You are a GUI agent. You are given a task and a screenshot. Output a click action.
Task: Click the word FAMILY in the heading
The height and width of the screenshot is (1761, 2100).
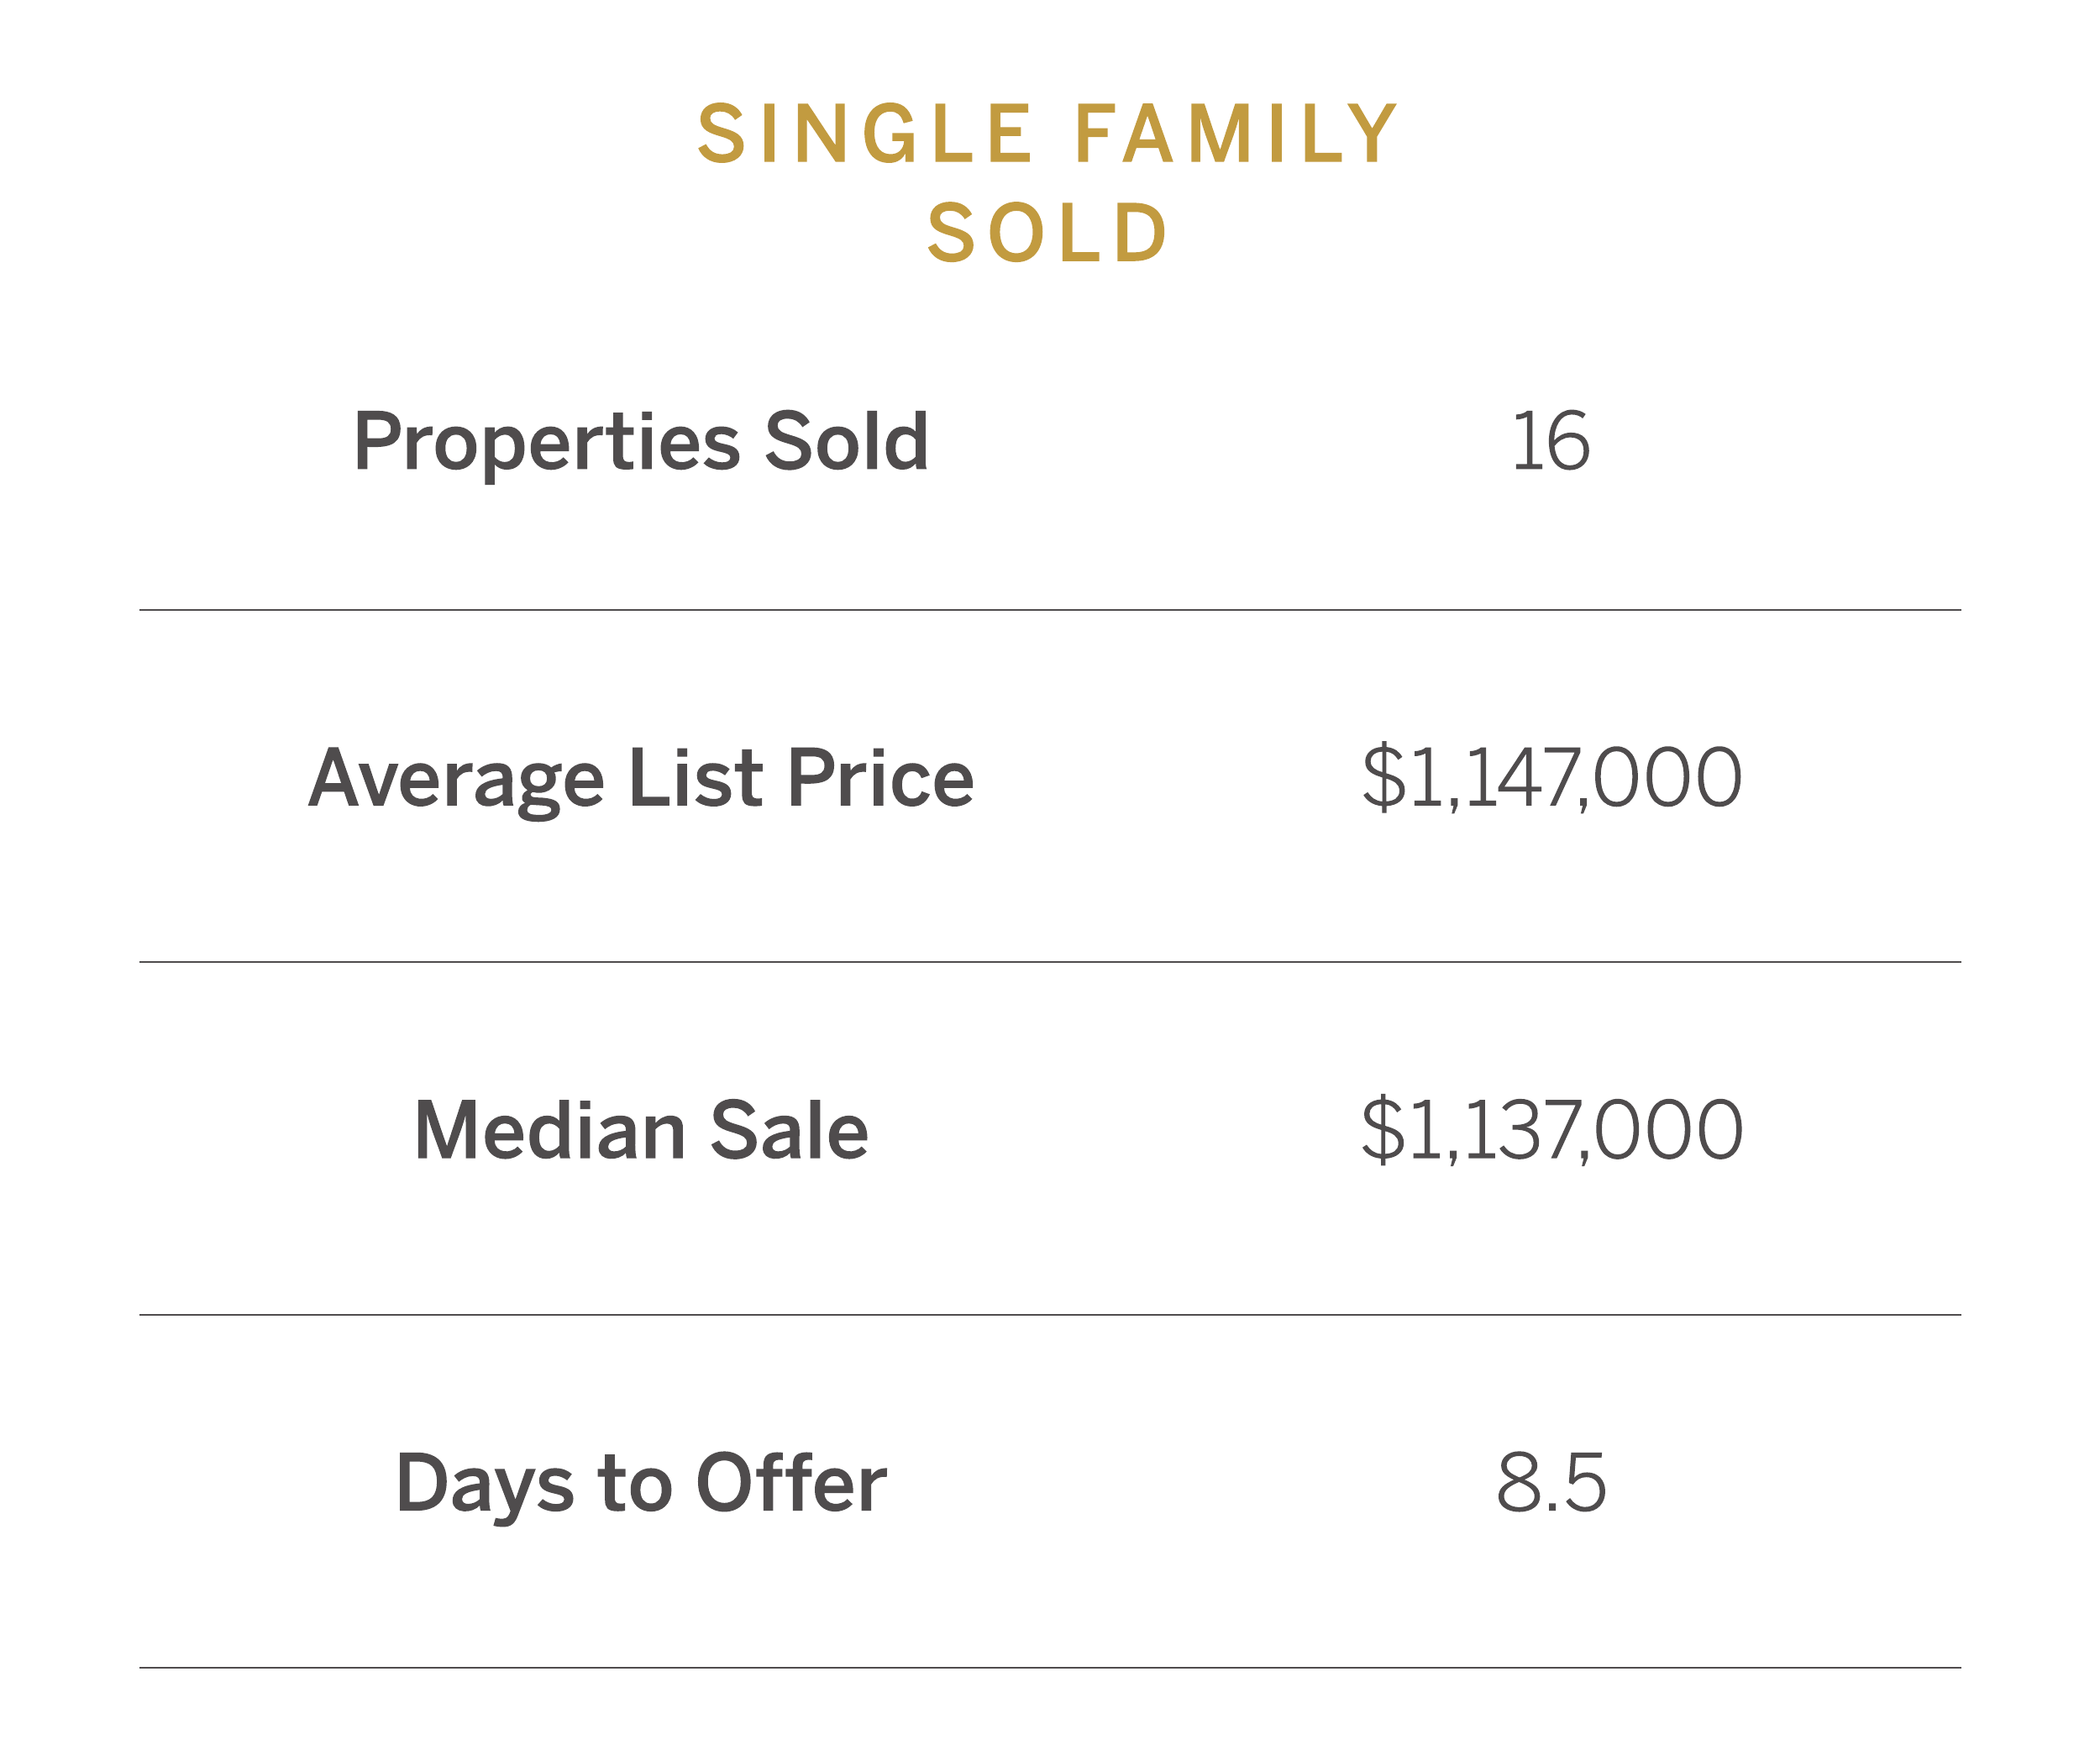(x=1237, y=133)
